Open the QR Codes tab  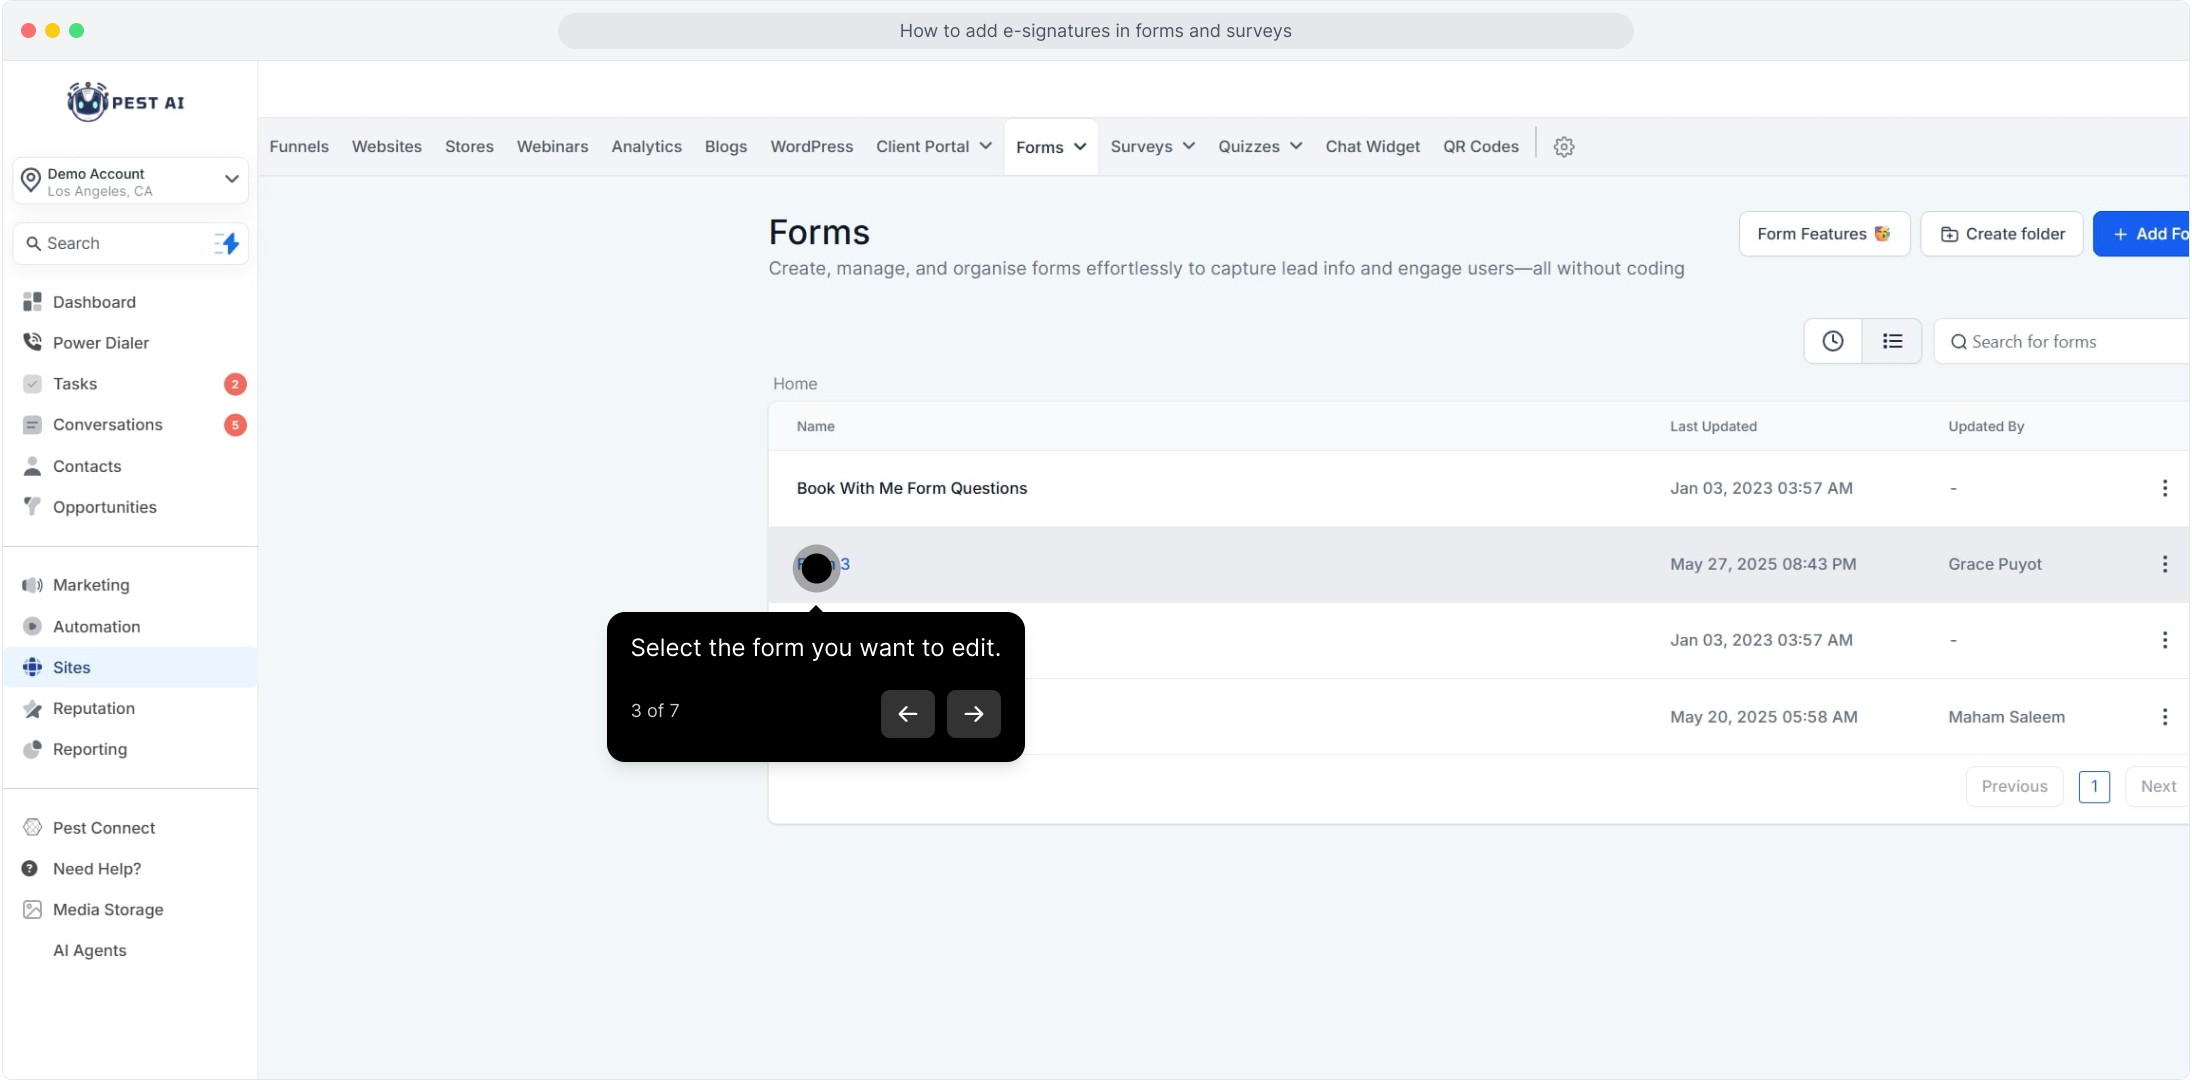1481,147
